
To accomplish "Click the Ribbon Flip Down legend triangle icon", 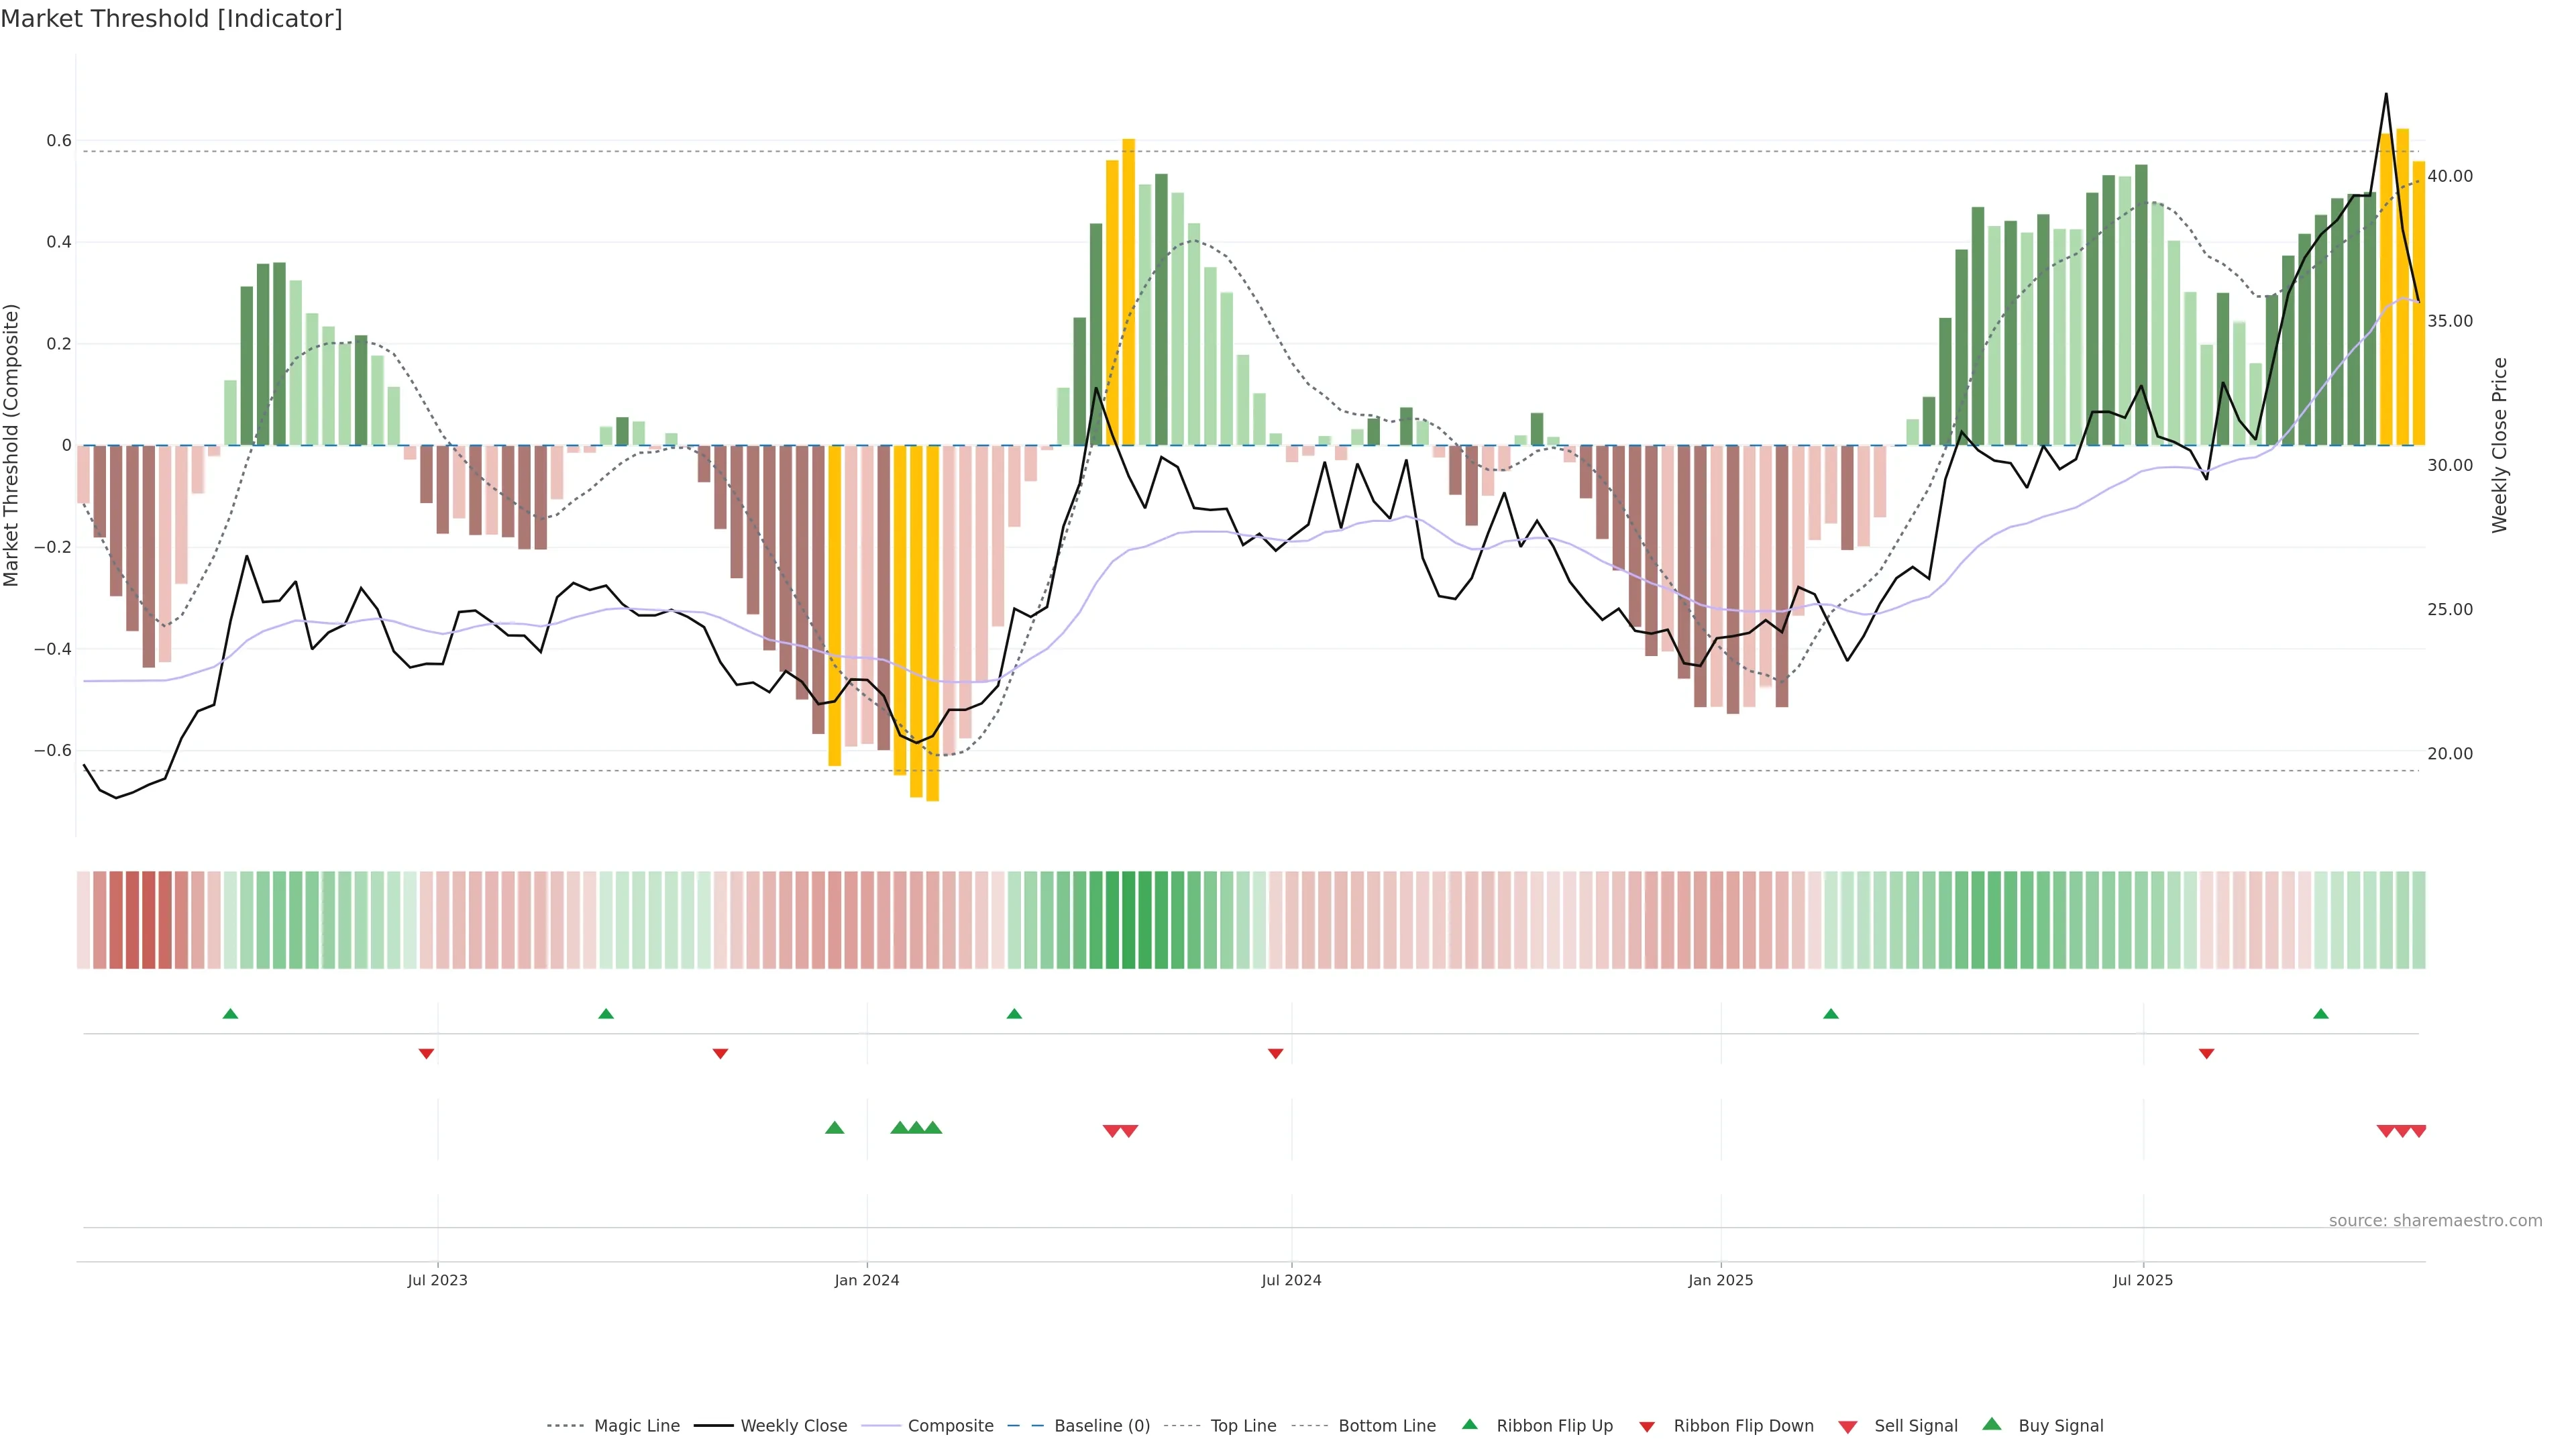I will pos(1647,1427).
